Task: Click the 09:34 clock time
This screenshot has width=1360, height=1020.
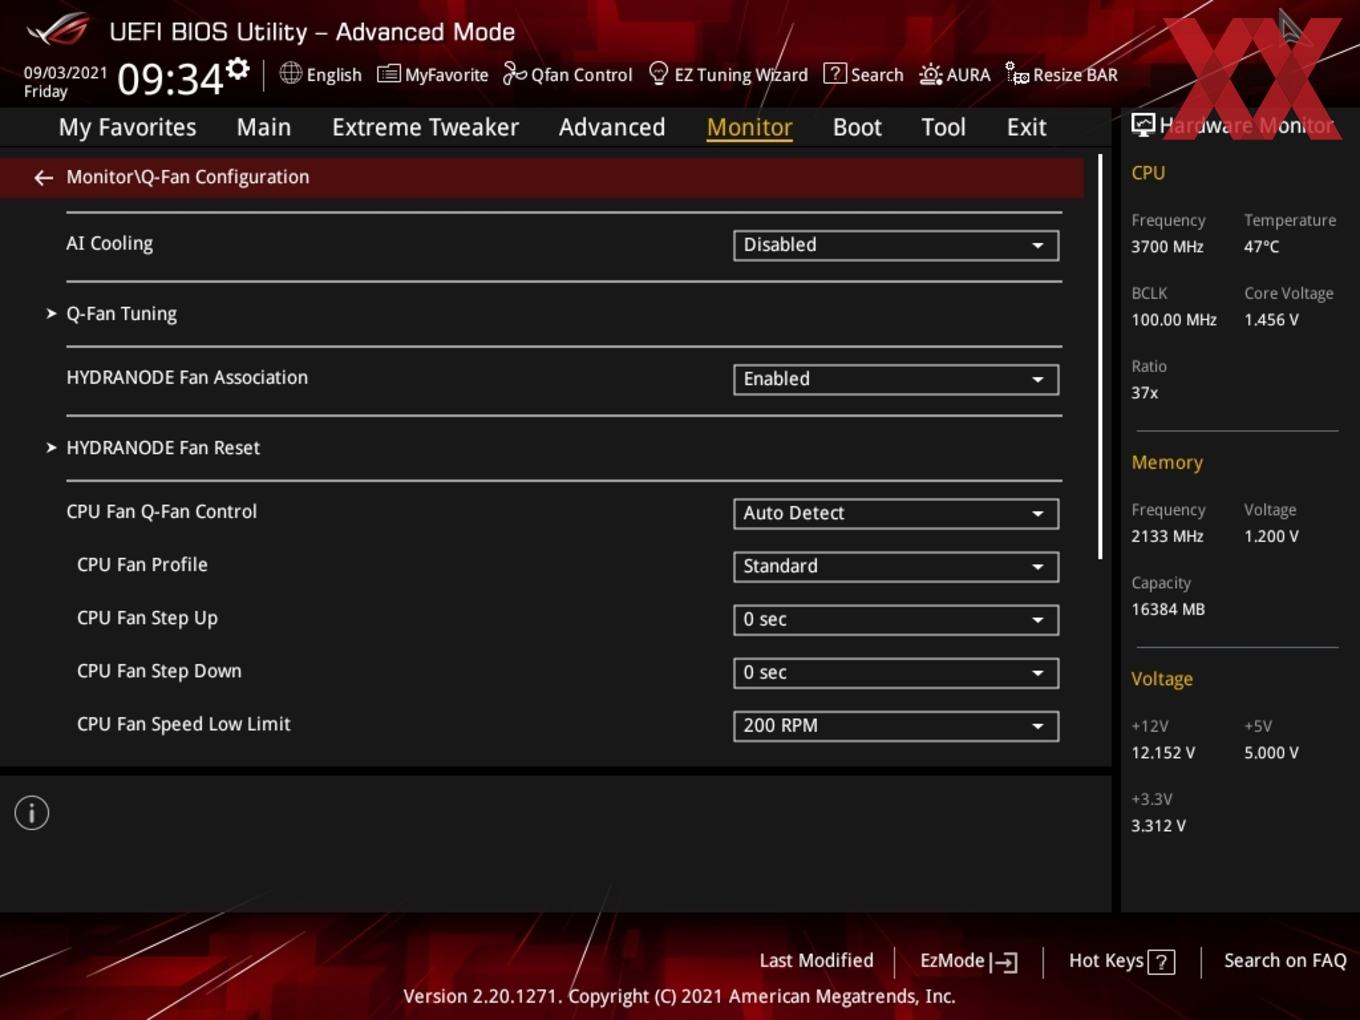Action: click(170, 79)
